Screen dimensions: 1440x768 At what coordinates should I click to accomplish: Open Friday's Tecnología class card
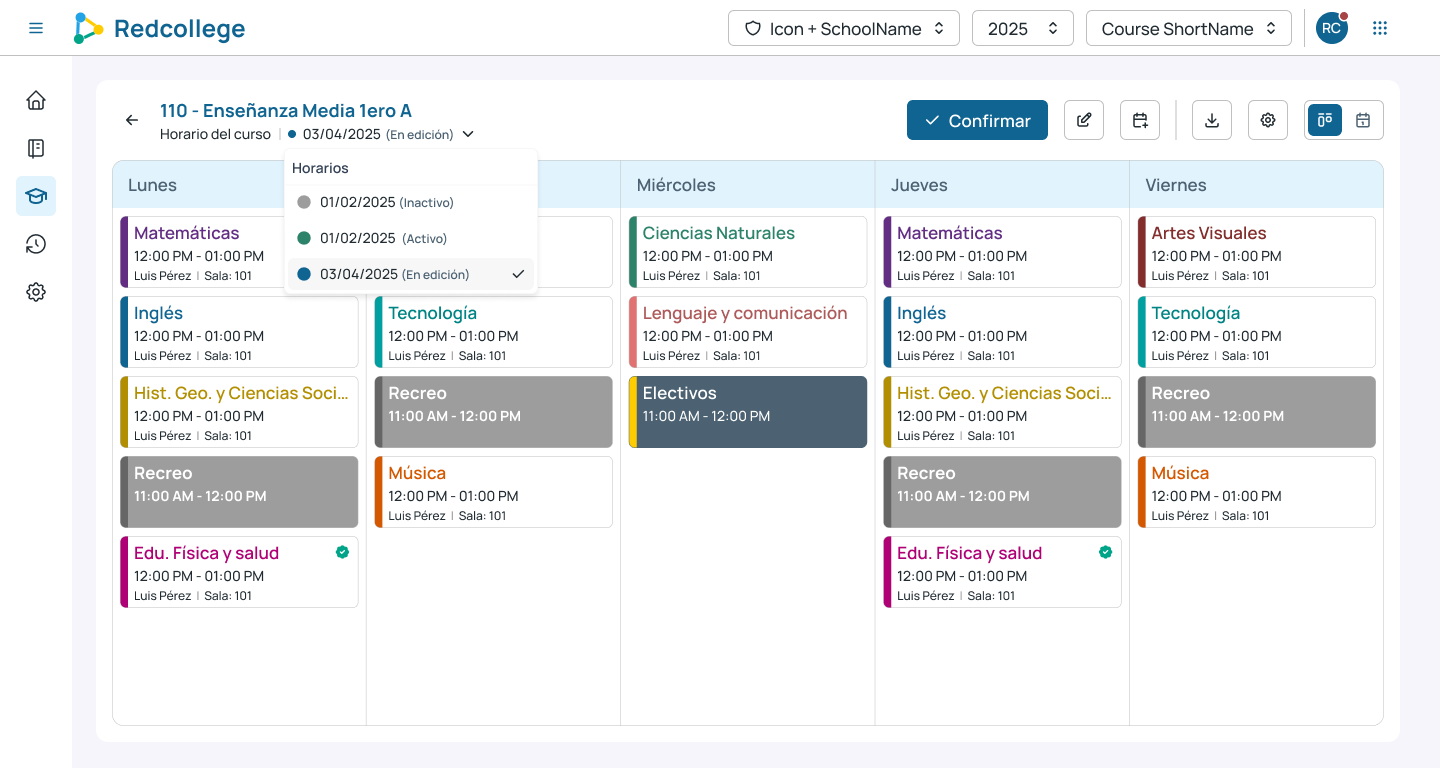pyautogui.click(x=1256, y=332)
